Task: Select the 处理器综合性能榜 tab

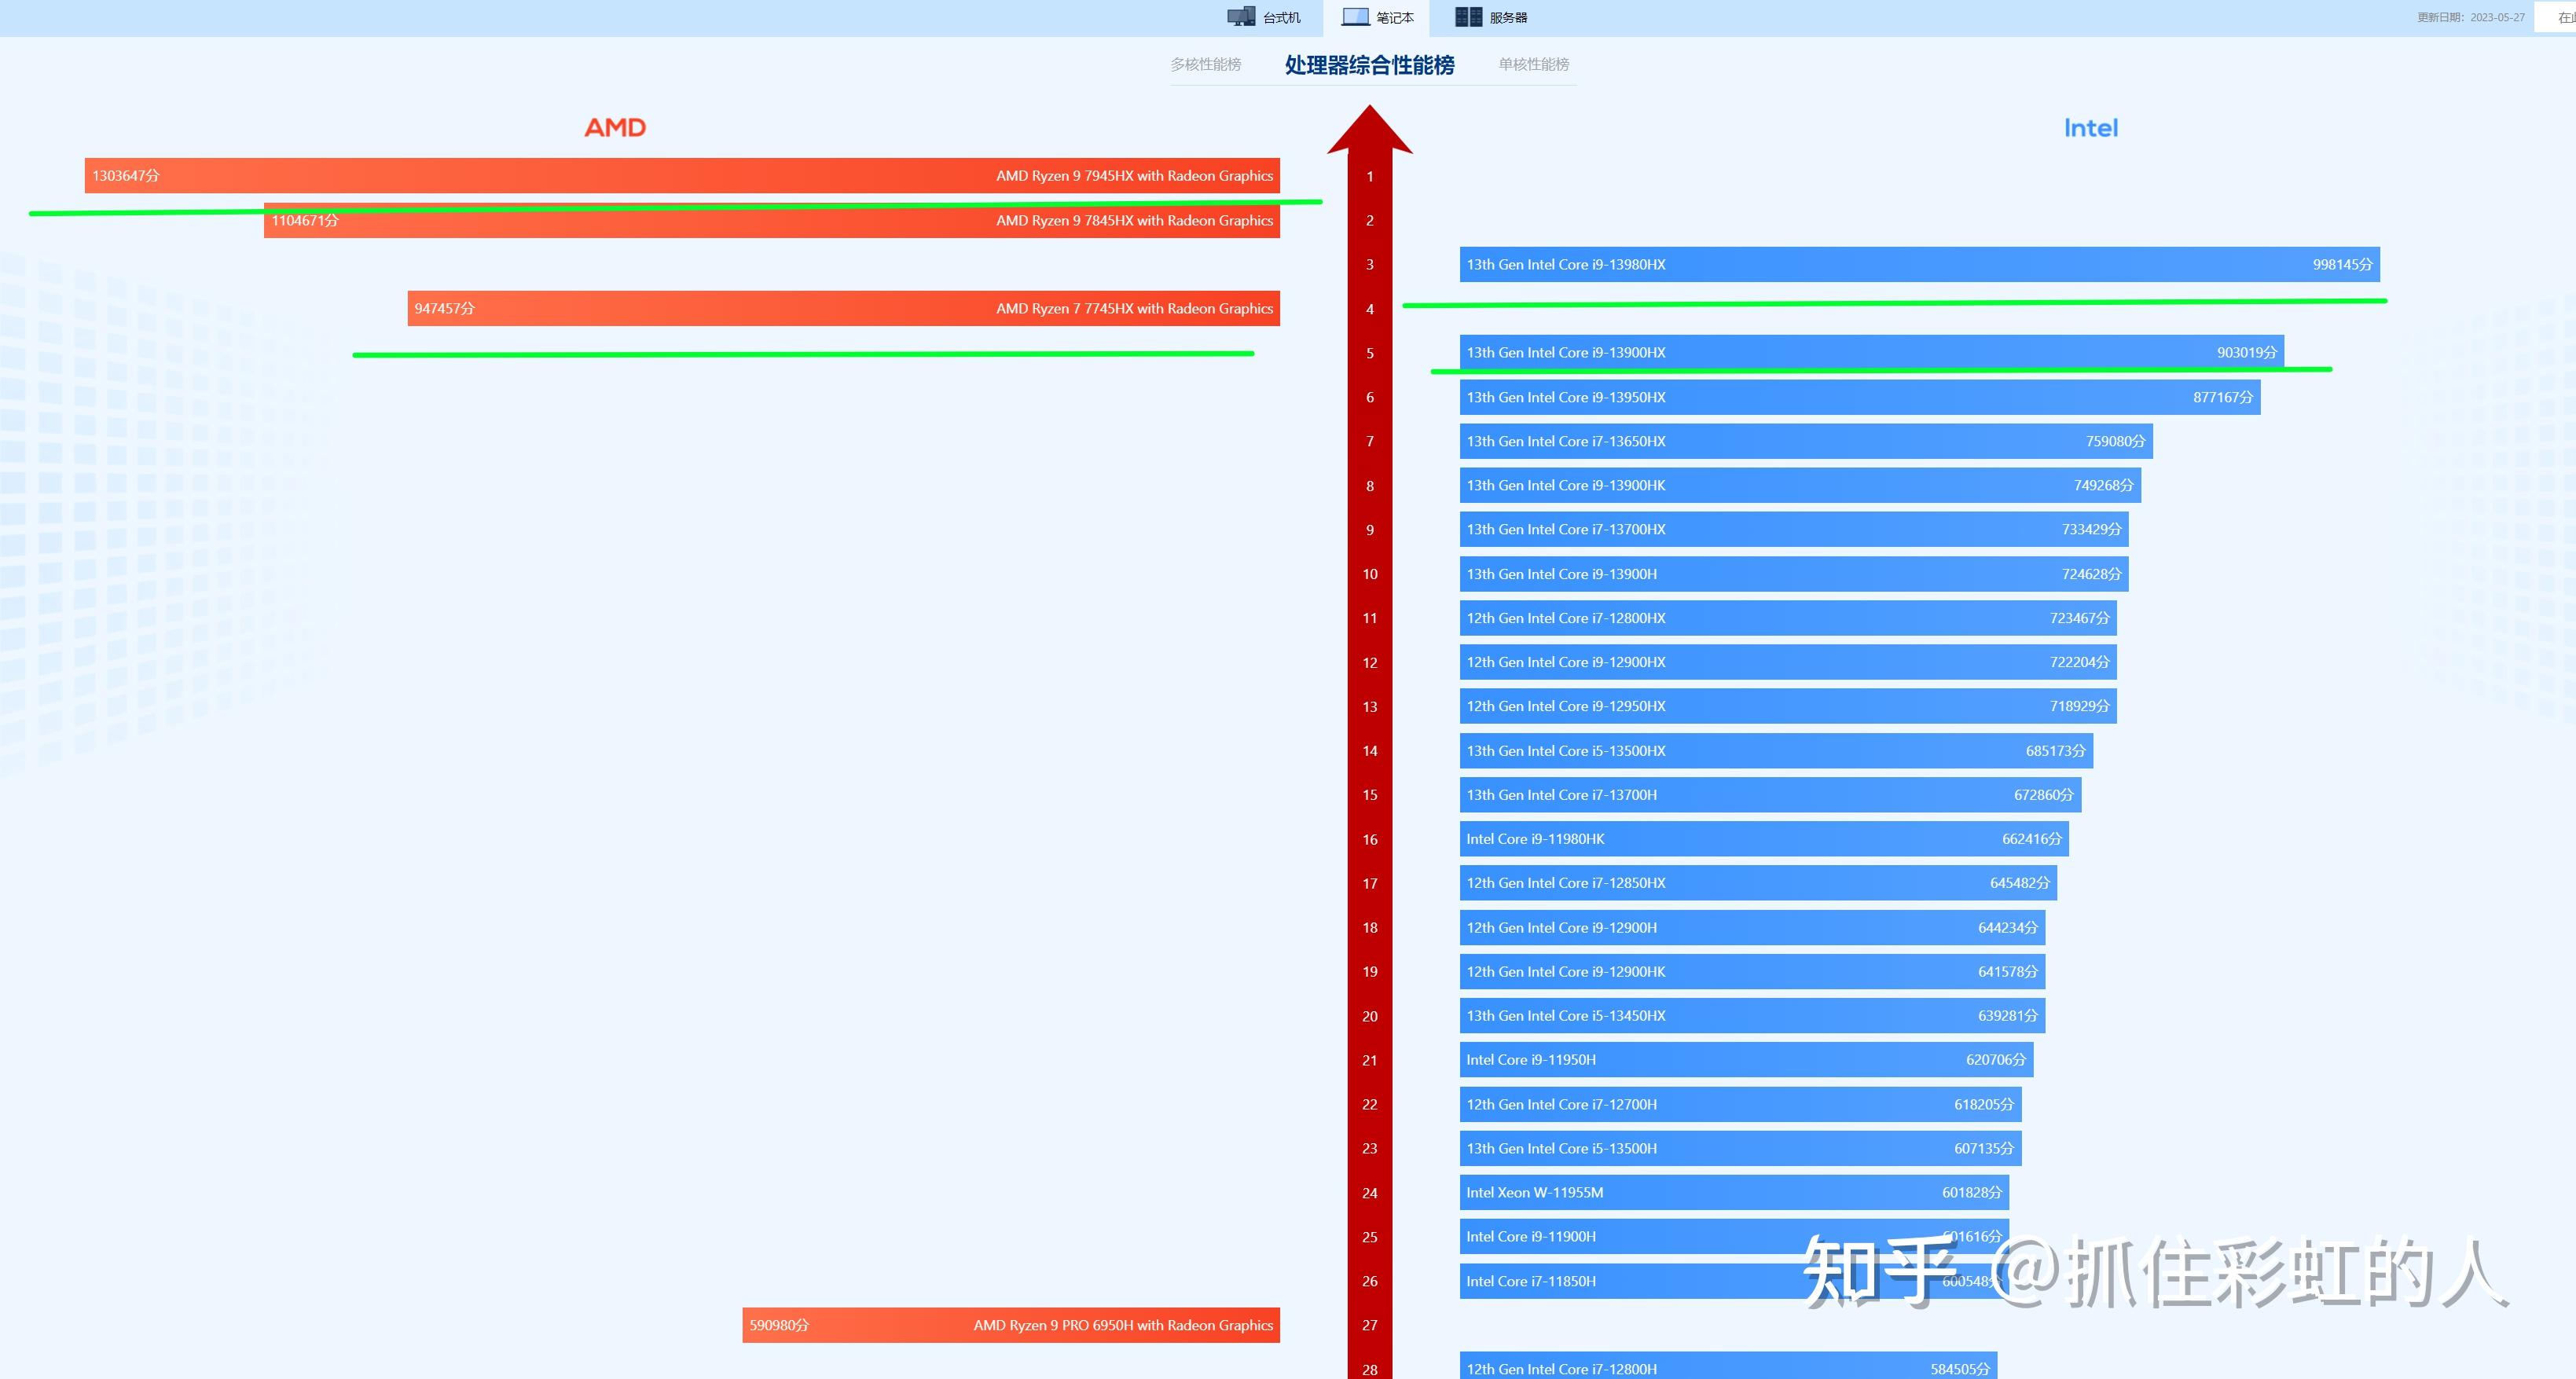Action: coord(1369,65)
